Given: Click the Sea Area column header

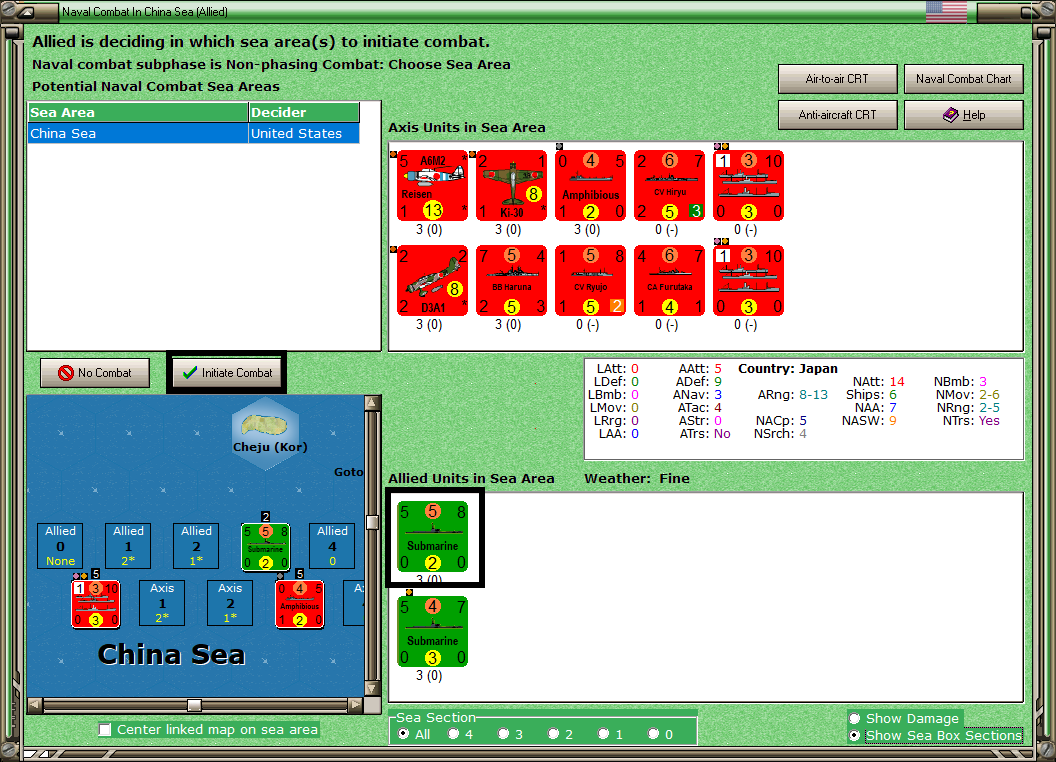Looking at the screenshot, I should (138, 113).
